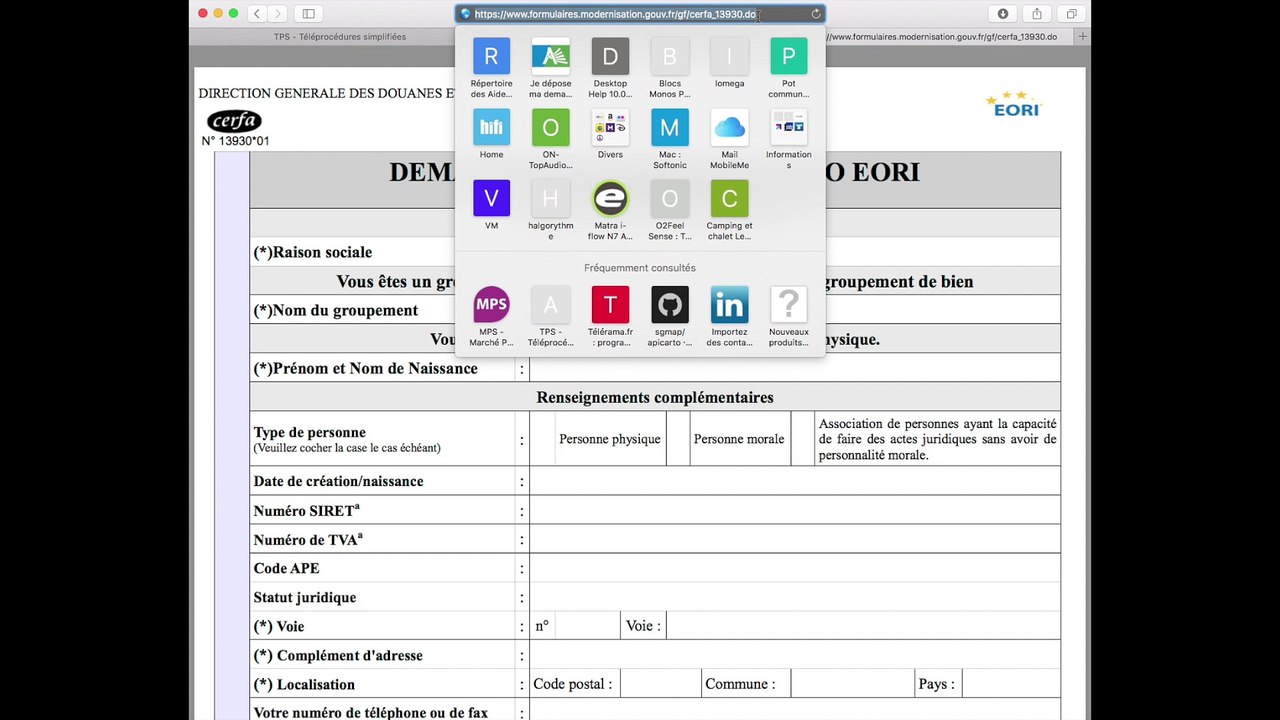Click the Fréquemment consultés heading
Image resolution: width=1280 pixels, height=720 pixels.
(x=640, y=268)
